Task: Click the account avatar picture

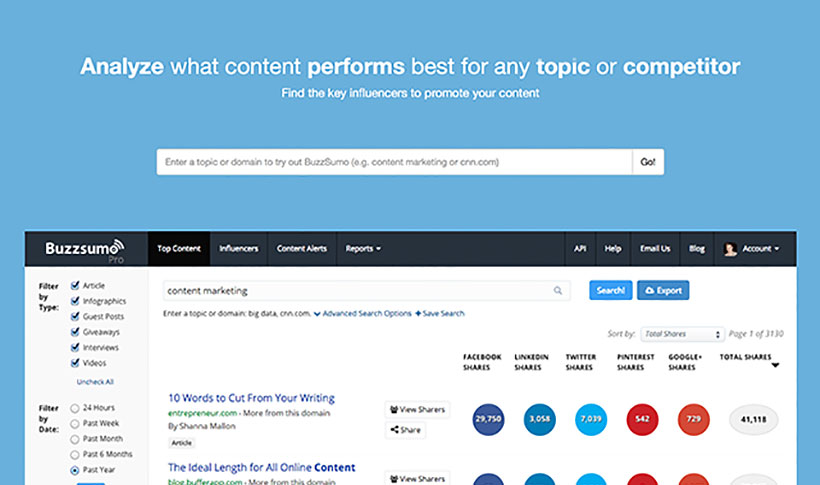Action: pyautogui.click(x=730, y=249)
